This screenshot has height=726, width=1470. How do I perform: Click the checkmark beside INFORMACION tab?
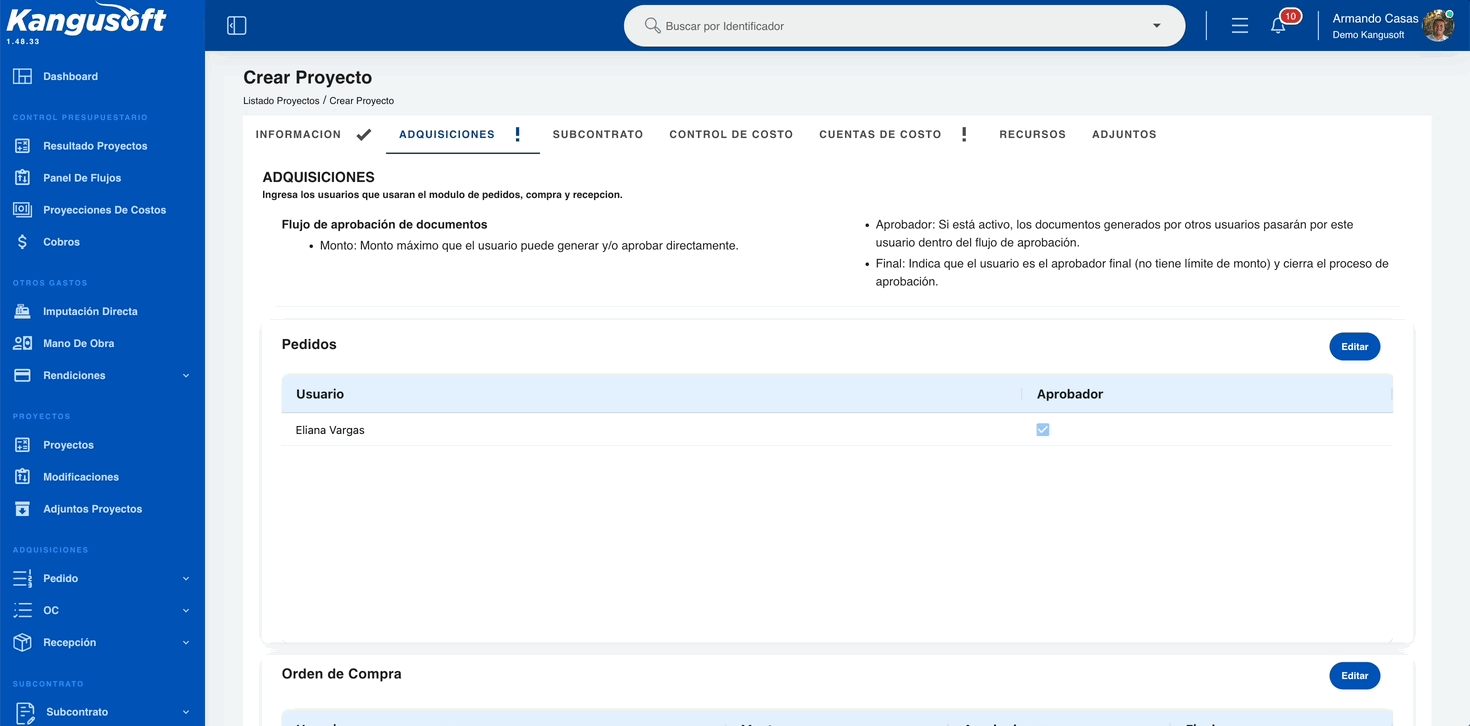(x=364, y=134)
